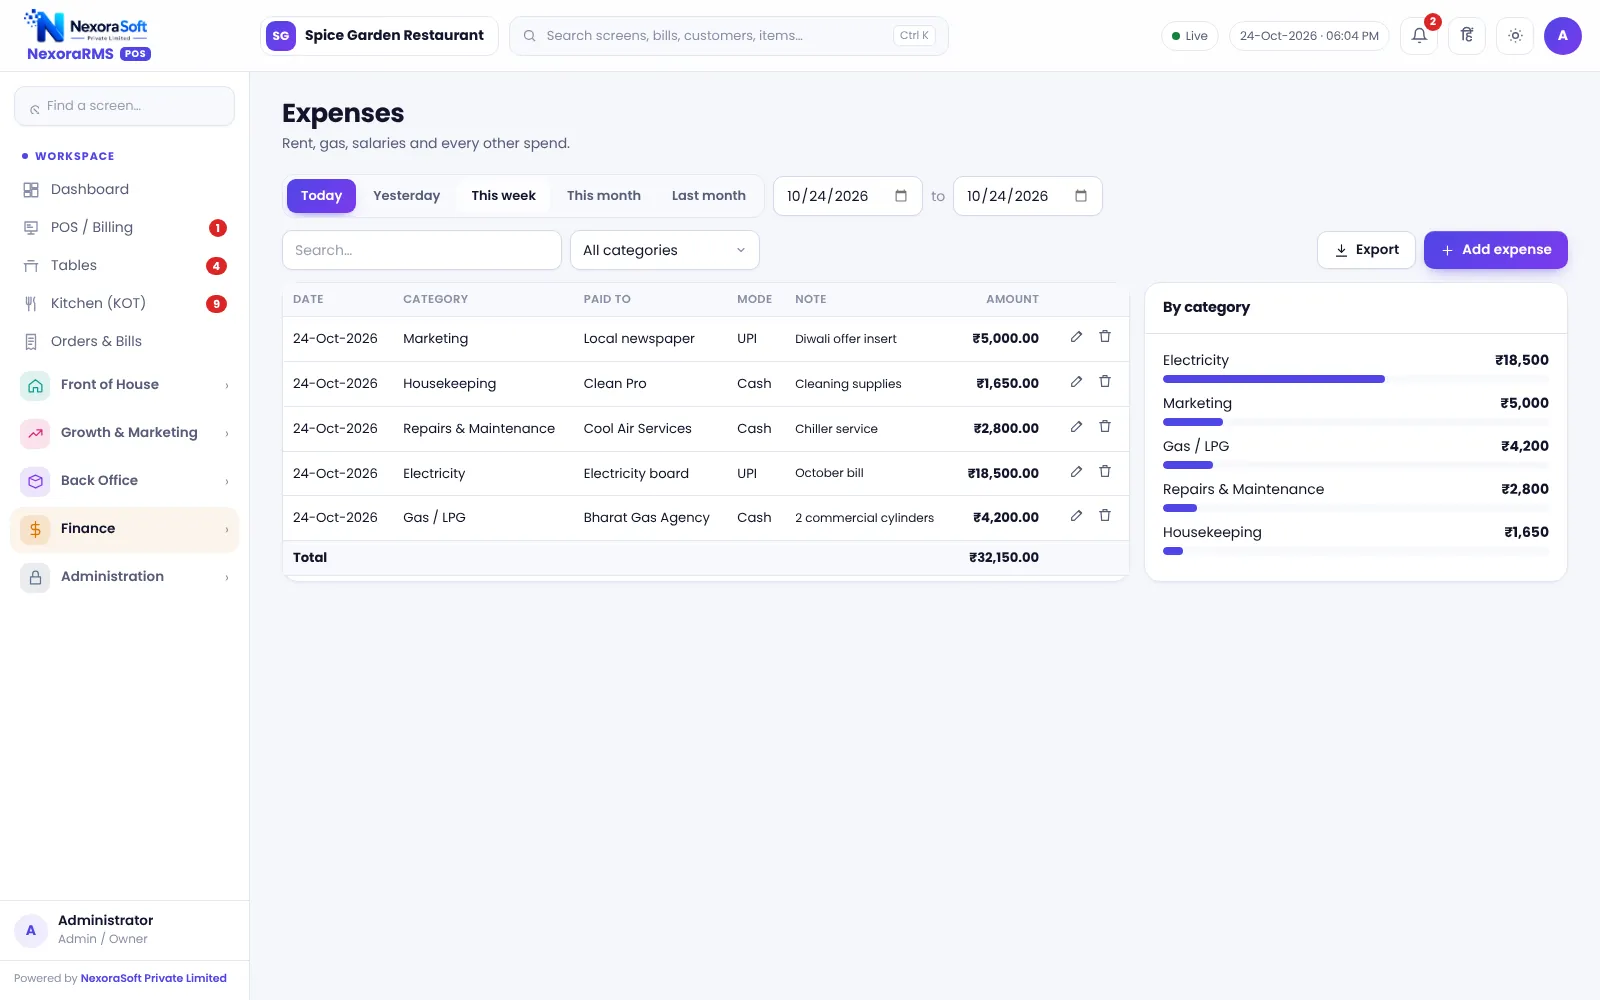Open calendar picker of end date field

tap(1081, 196)
